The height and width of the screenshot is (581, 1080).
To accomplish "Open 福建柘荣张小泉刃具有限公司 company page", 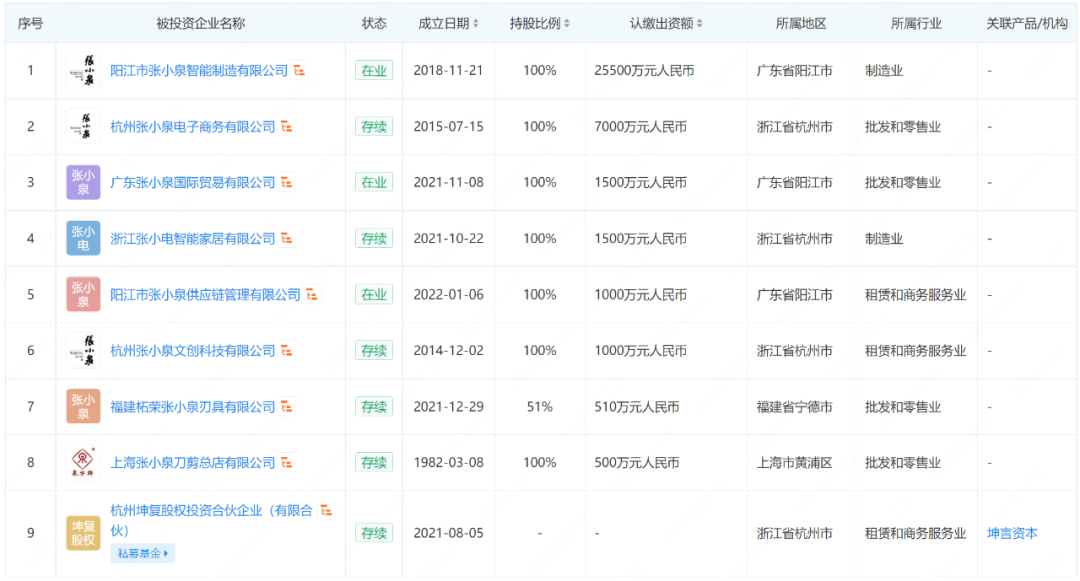I will point(192,407).
